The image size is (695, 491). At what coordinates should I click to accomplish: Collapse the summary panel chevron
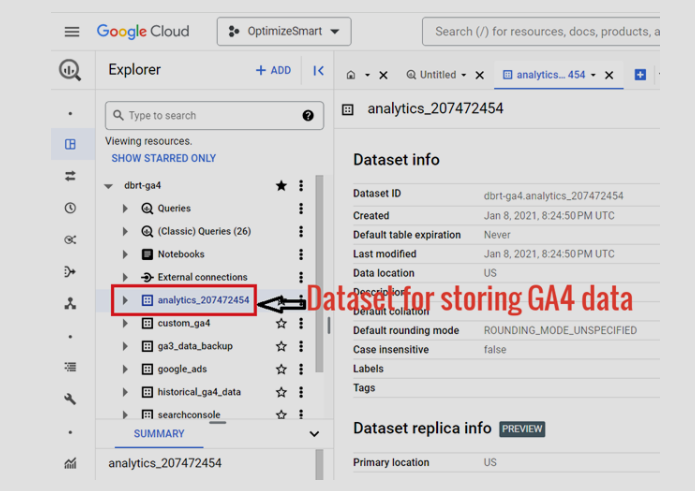[314, 434]
